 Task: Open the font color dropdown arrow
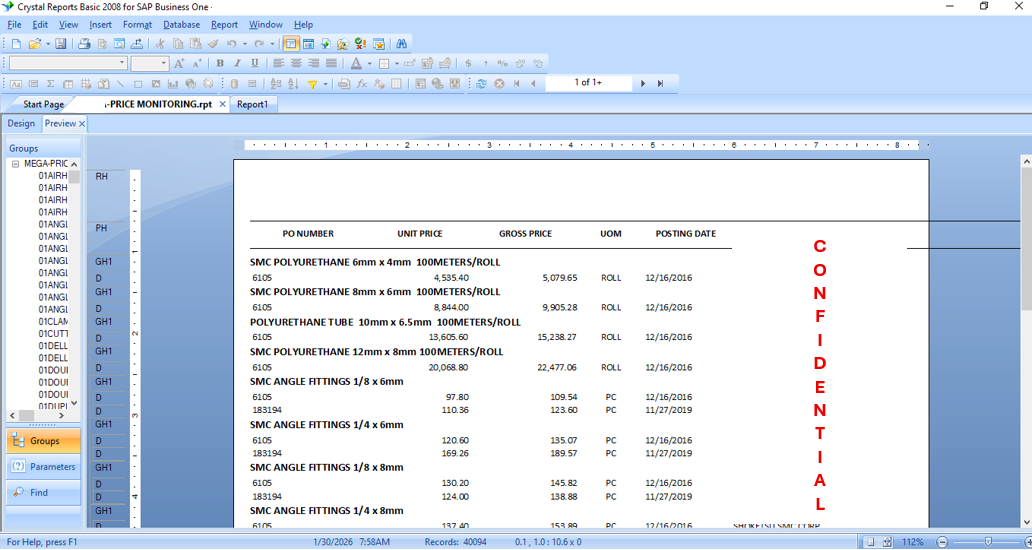pyautogui.click(x=368, y=64)
